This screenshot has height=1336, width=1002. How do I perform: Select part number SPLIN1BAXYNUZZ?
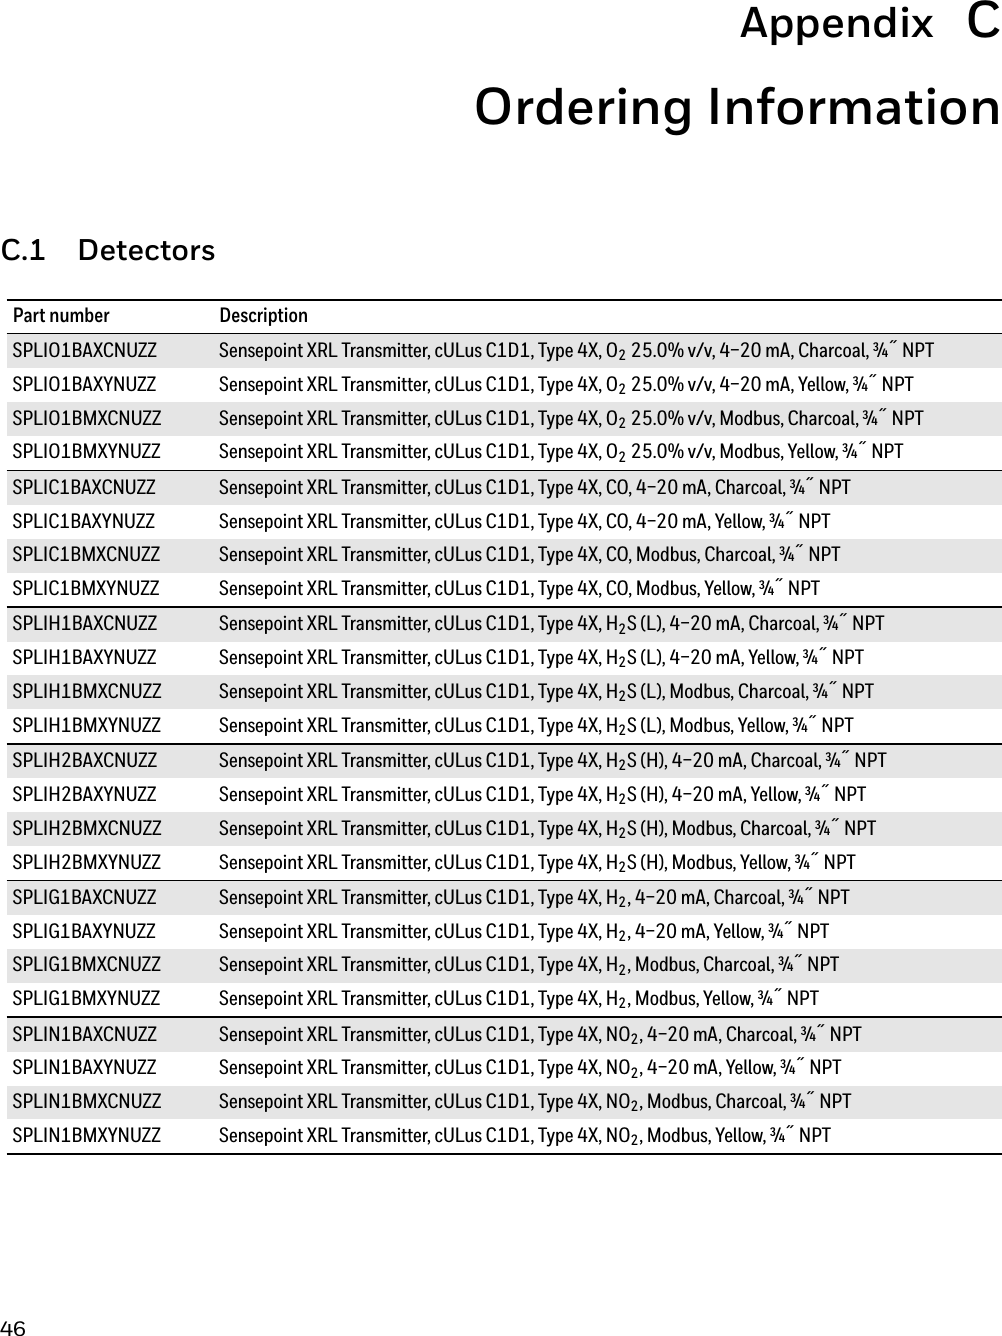84,1068
